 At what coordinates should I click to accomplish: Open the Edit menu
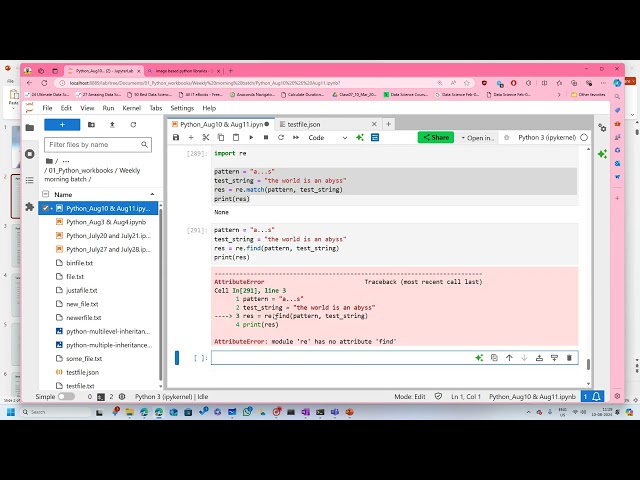[66, 108]
